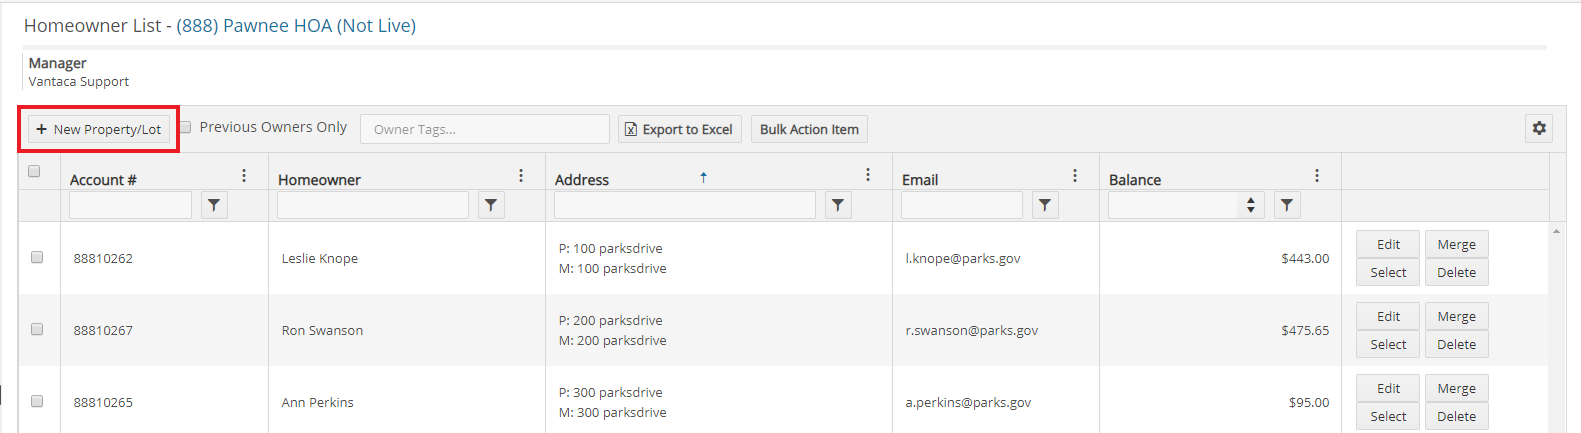Enable the Previous Owners Only checkbox
Viewport: 1581px width, 433px height.
(185, 127)
